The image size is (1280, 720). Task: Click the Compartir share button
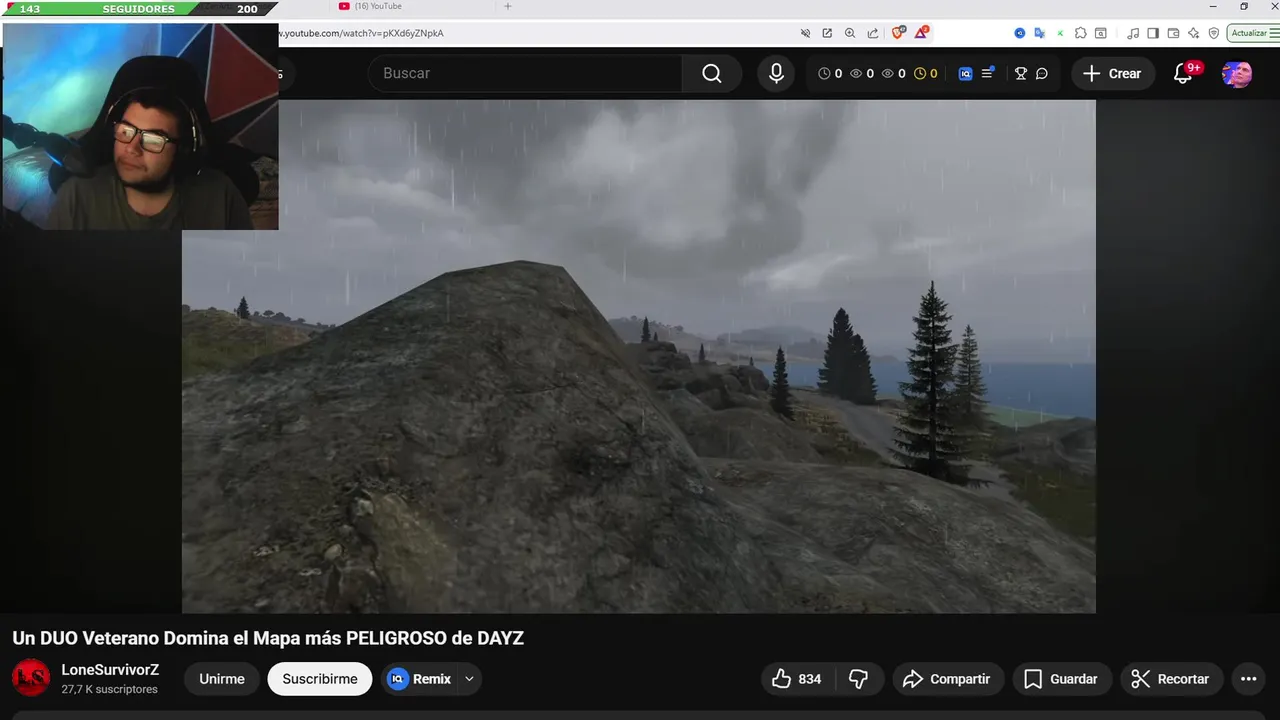[x=946, y=679]
